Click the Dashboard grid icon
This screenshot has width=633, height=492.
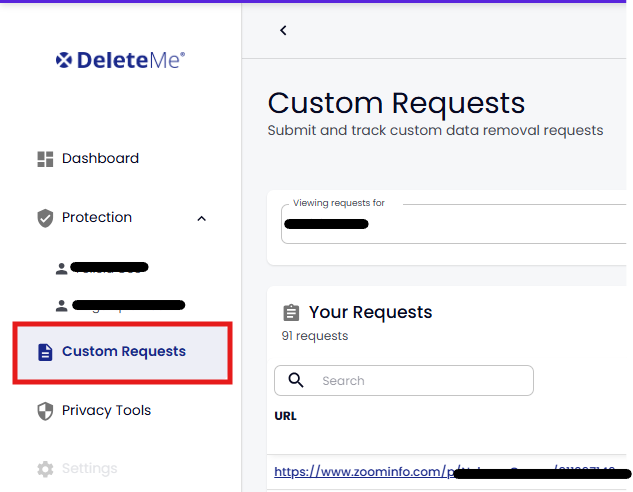click(x=45, y=159)
